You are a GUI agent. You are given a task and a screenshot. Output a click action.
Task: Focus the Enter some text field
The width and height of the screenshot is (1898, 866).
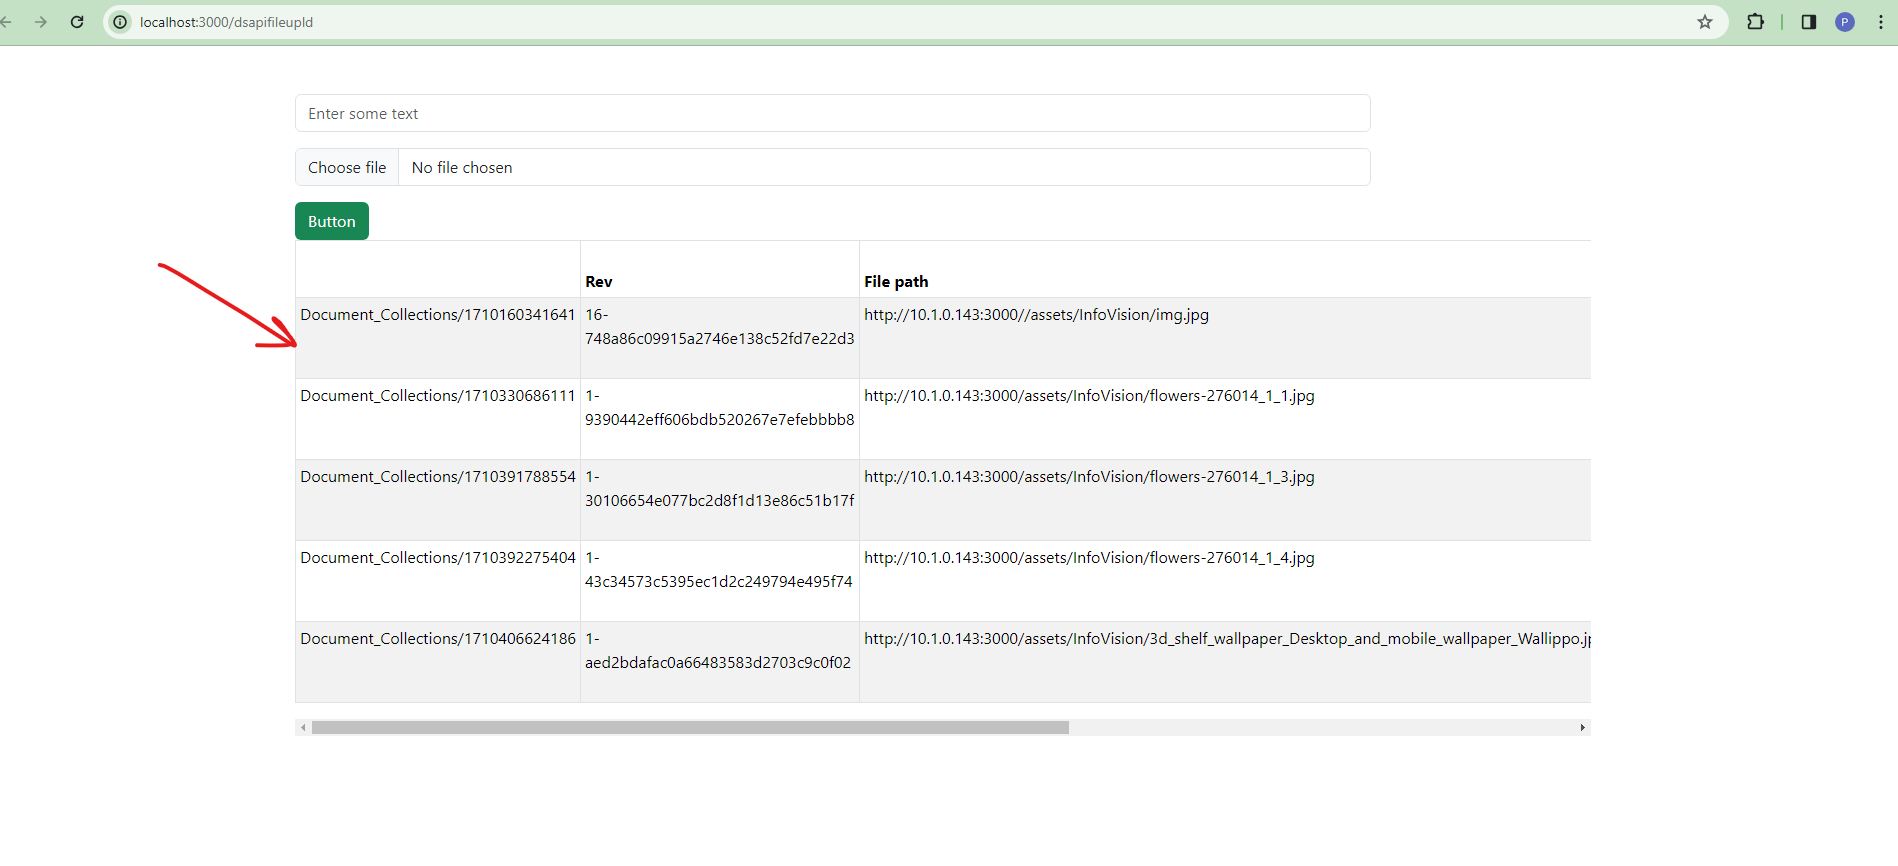click(x=832, y=113)
